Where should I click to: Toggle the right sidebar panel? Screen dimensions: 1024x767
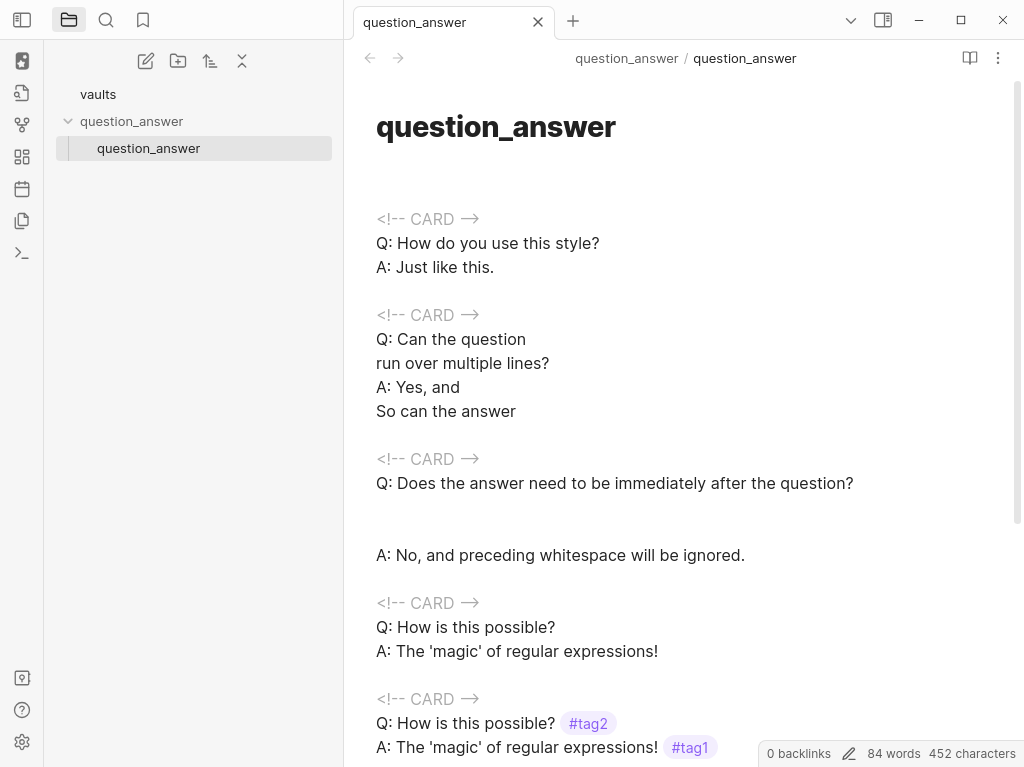[883, 20]
